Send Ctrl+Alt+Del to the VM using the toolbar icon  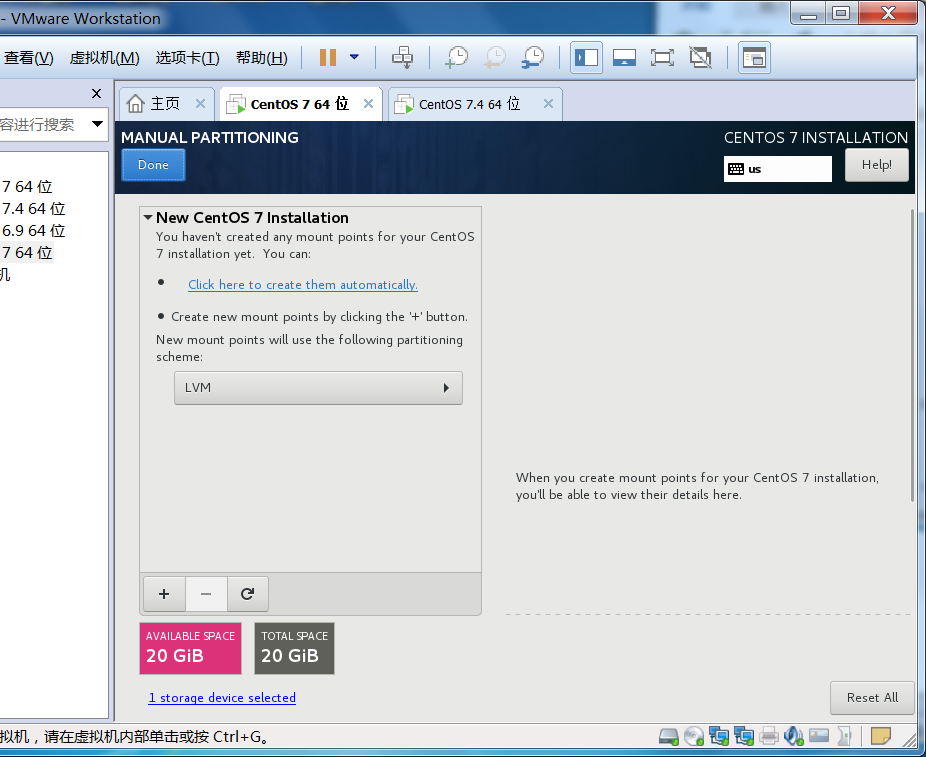pos(403,57)
